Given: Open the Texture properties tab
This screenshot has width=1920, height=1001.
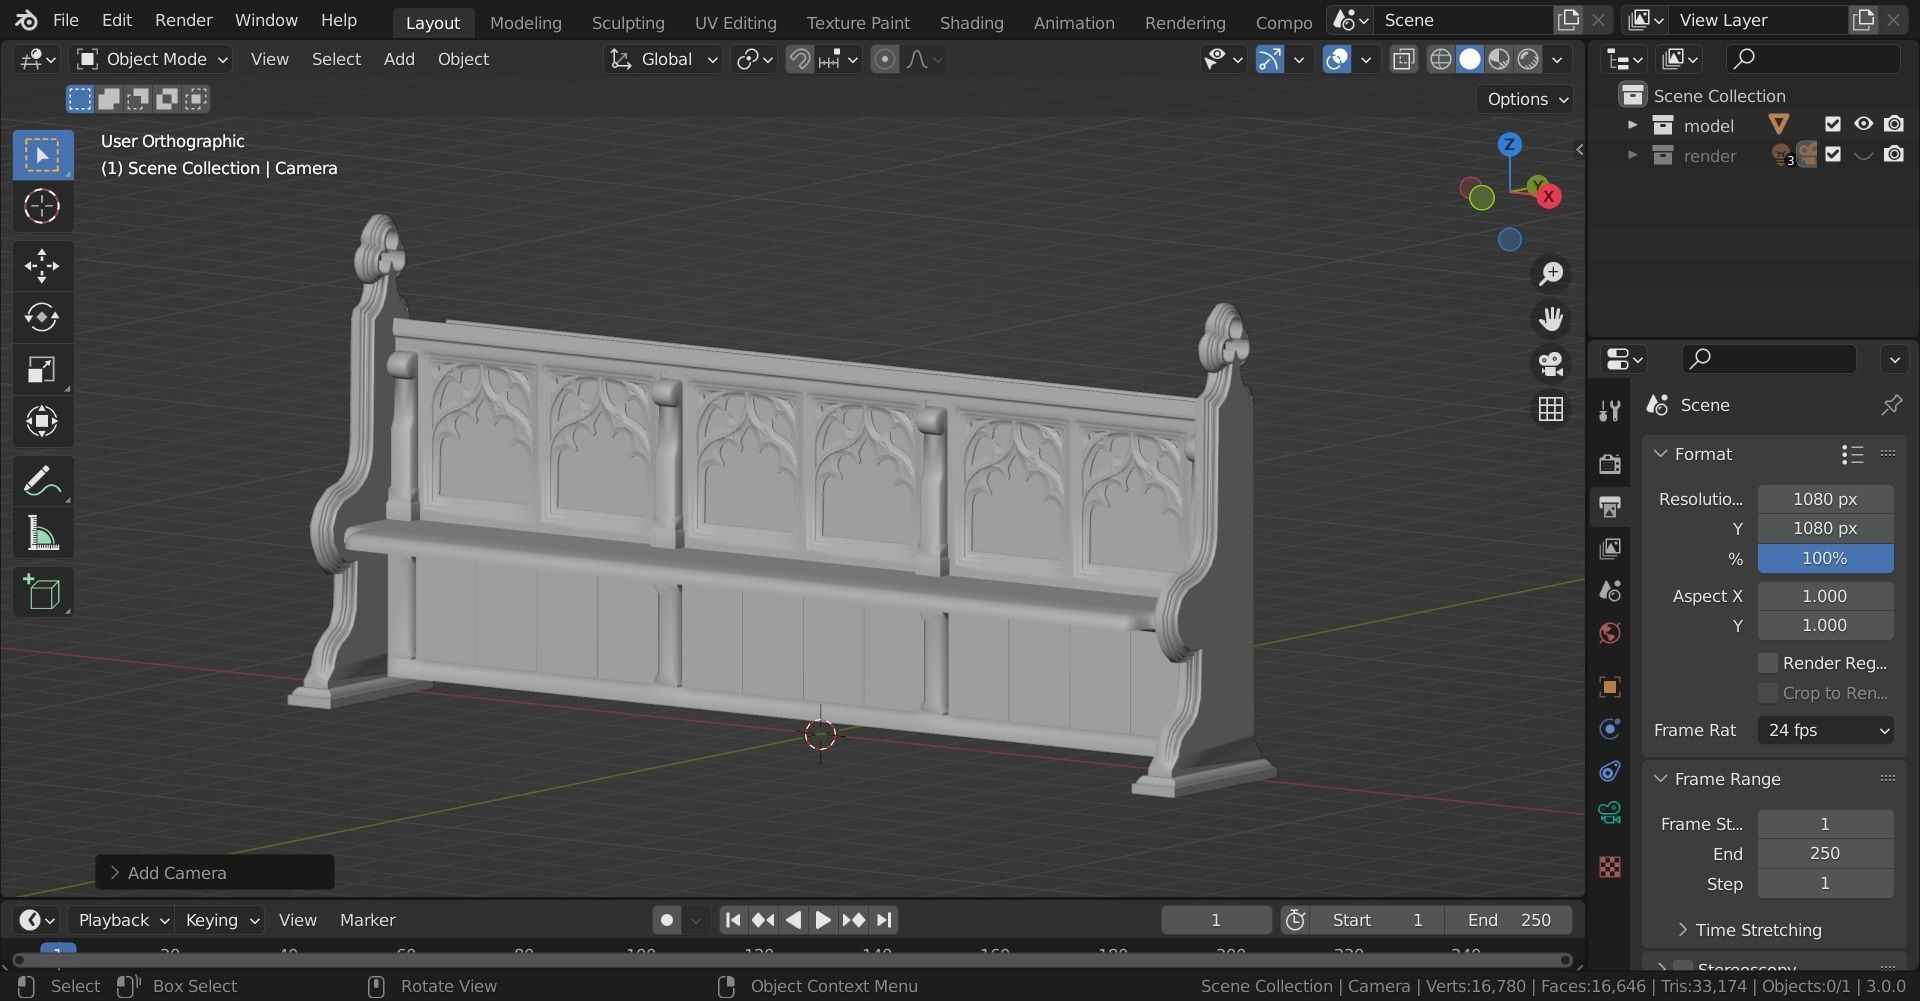Looking at the screenshot, I should (1610, 866).
